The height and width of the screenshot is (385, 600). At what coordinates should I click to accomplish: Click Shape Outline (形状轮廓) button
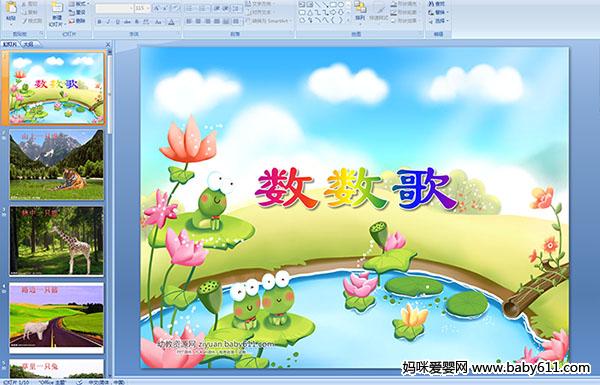tap(406, 12)
